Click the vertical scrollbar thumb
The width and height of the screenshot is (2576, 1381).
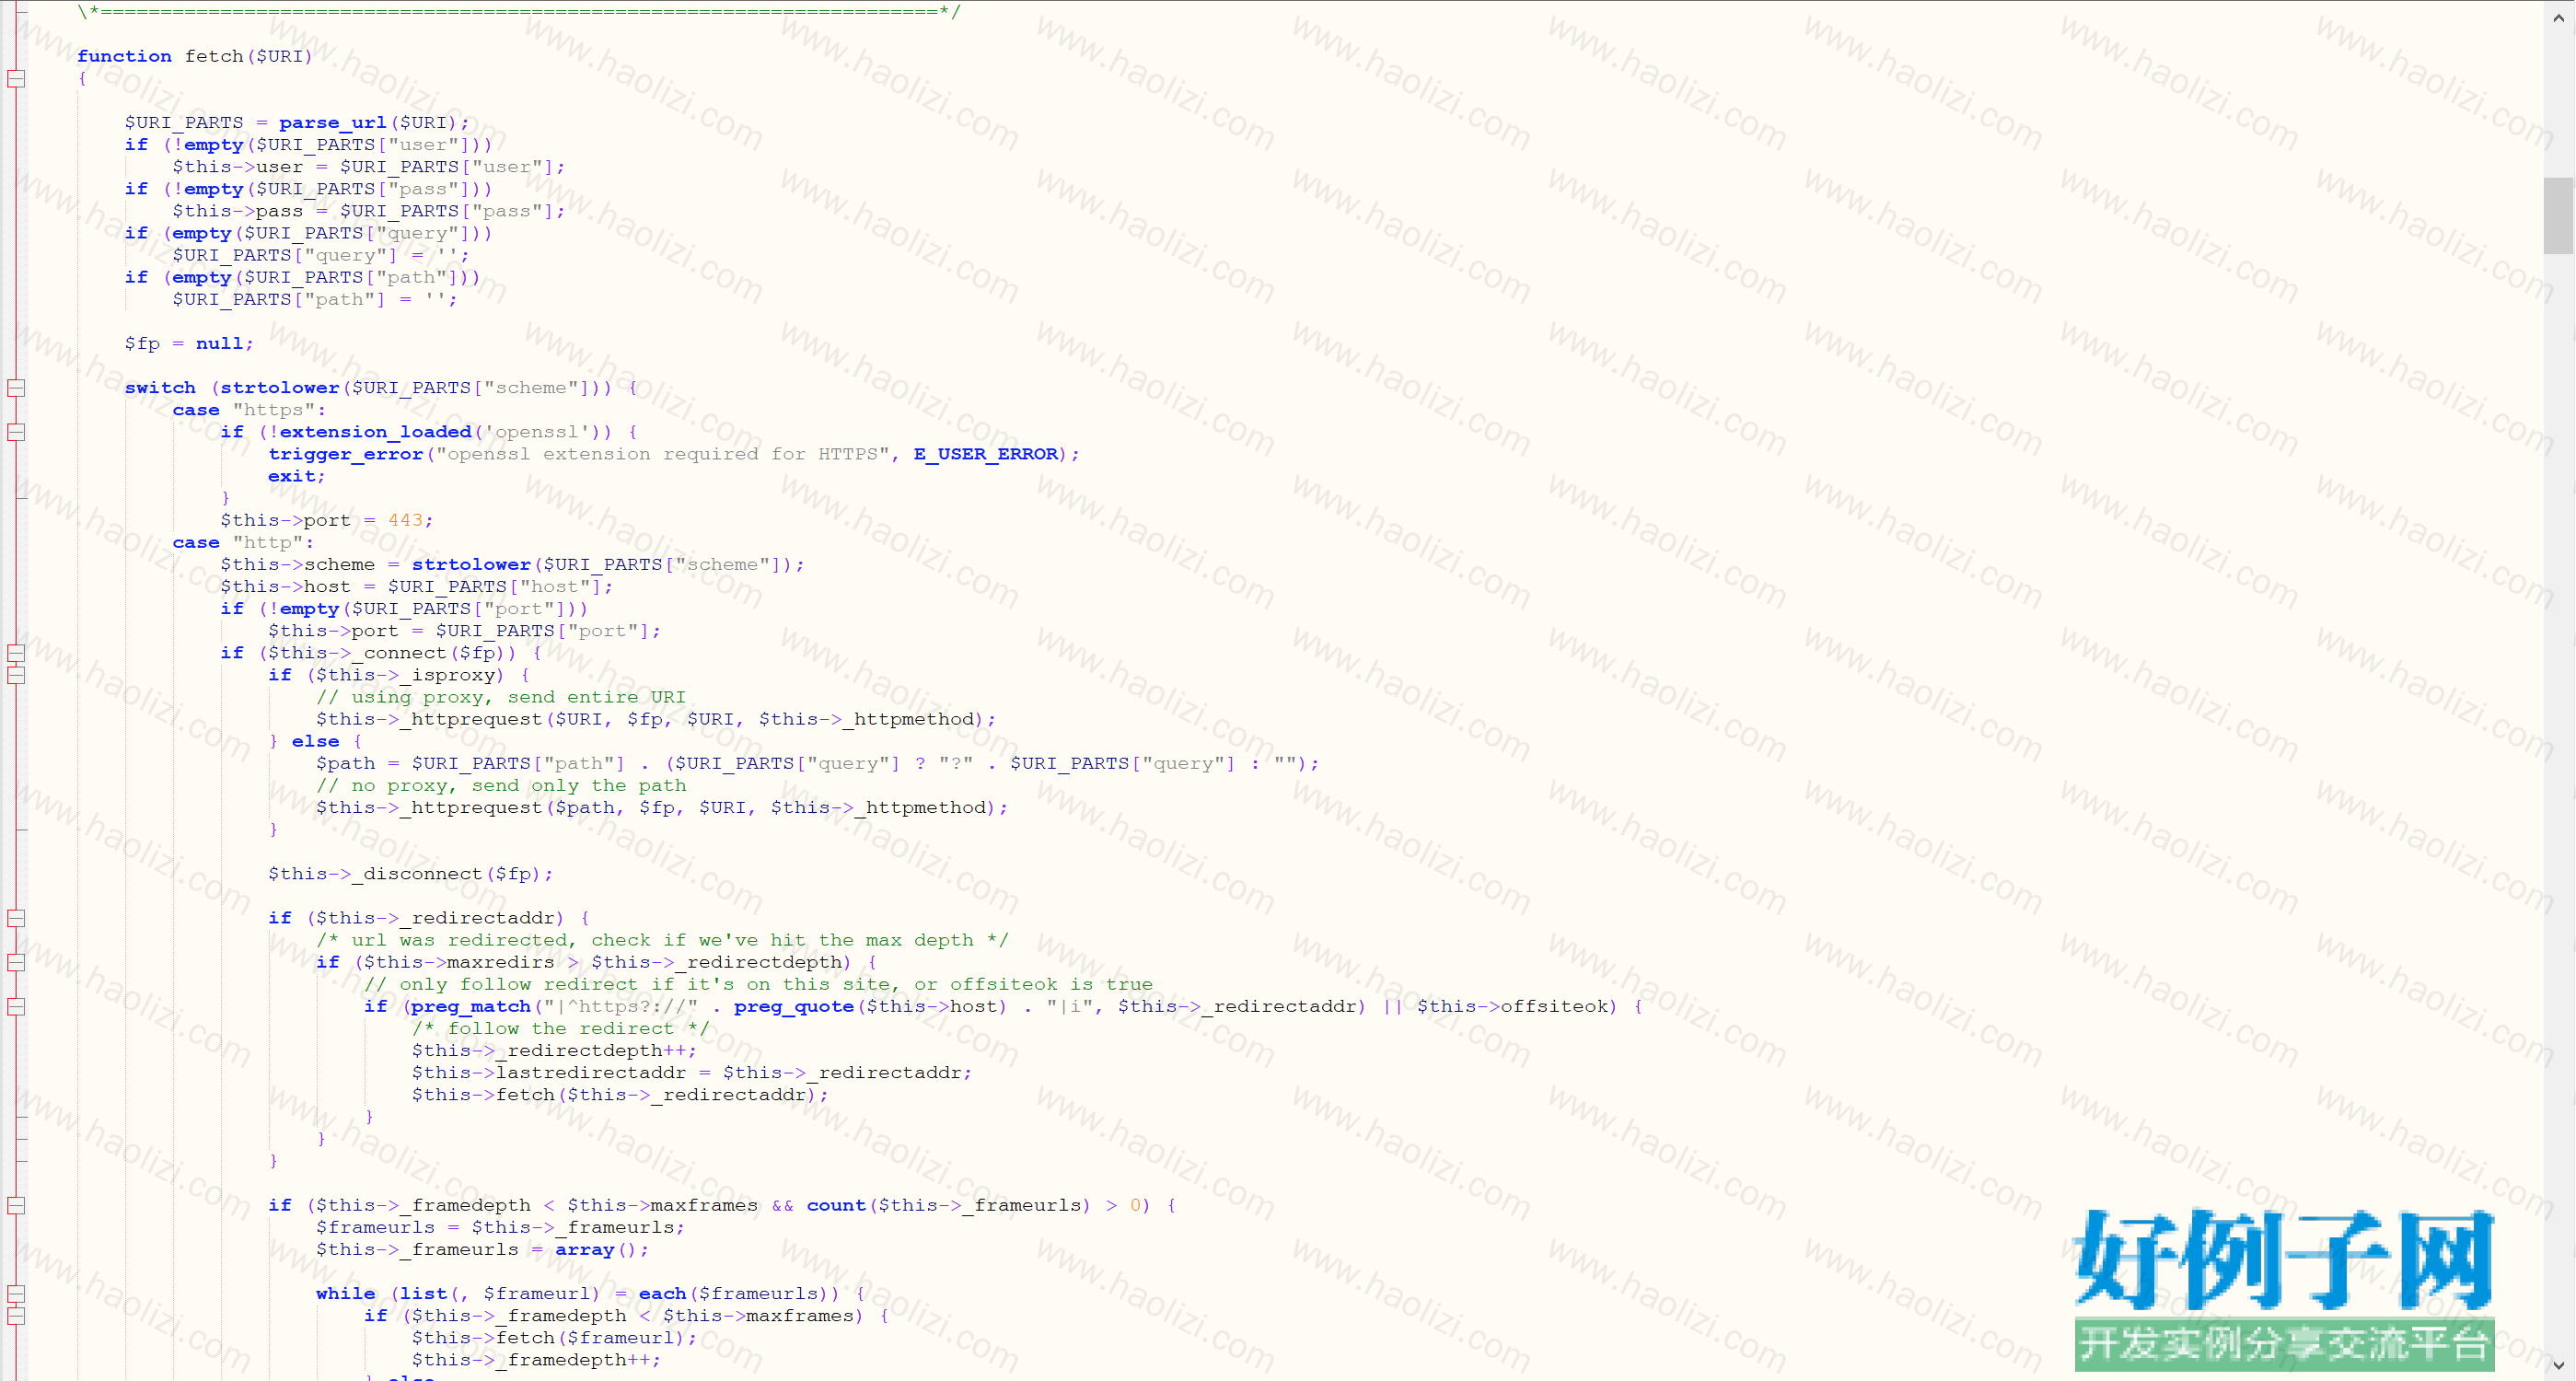pyautogui.click(x=2559, y=215)
